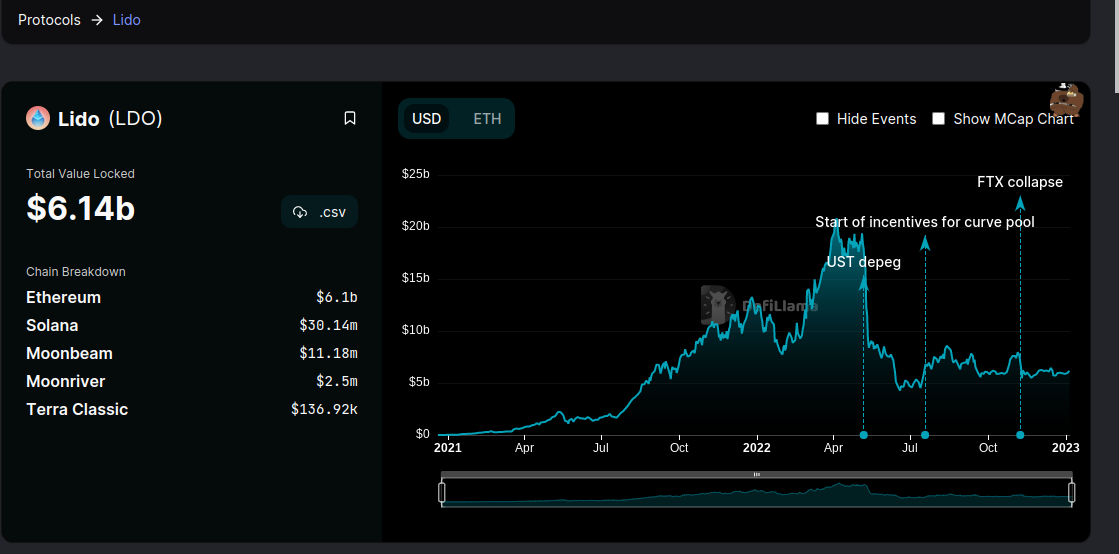Switch chart denomination to ETH
The width and height of the screenshot is (1119, 554).
click(x=487, y=119)
